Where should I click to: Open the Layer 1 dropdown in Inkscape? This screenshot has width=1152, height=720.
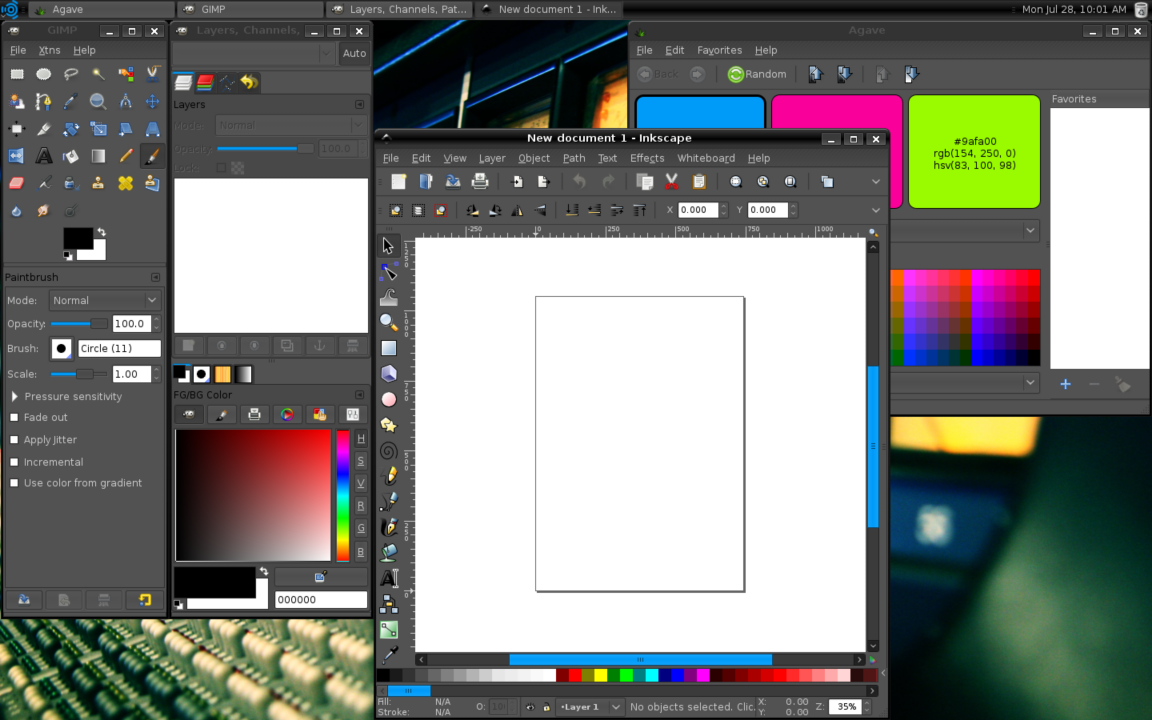tap(590, 707)
